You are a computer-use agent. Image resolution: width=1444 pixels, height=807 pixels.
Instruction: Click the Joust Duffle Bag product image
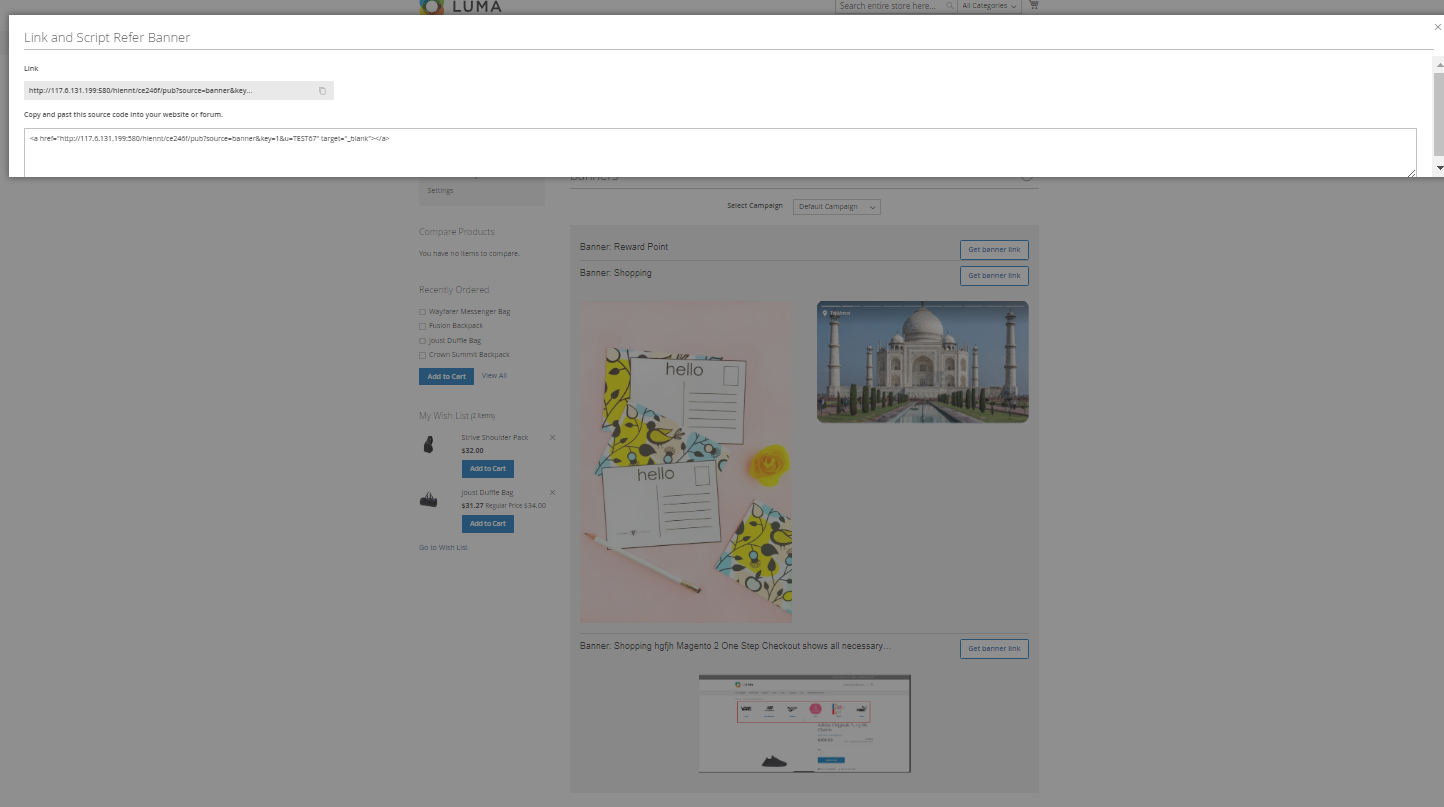coord(428,500)
